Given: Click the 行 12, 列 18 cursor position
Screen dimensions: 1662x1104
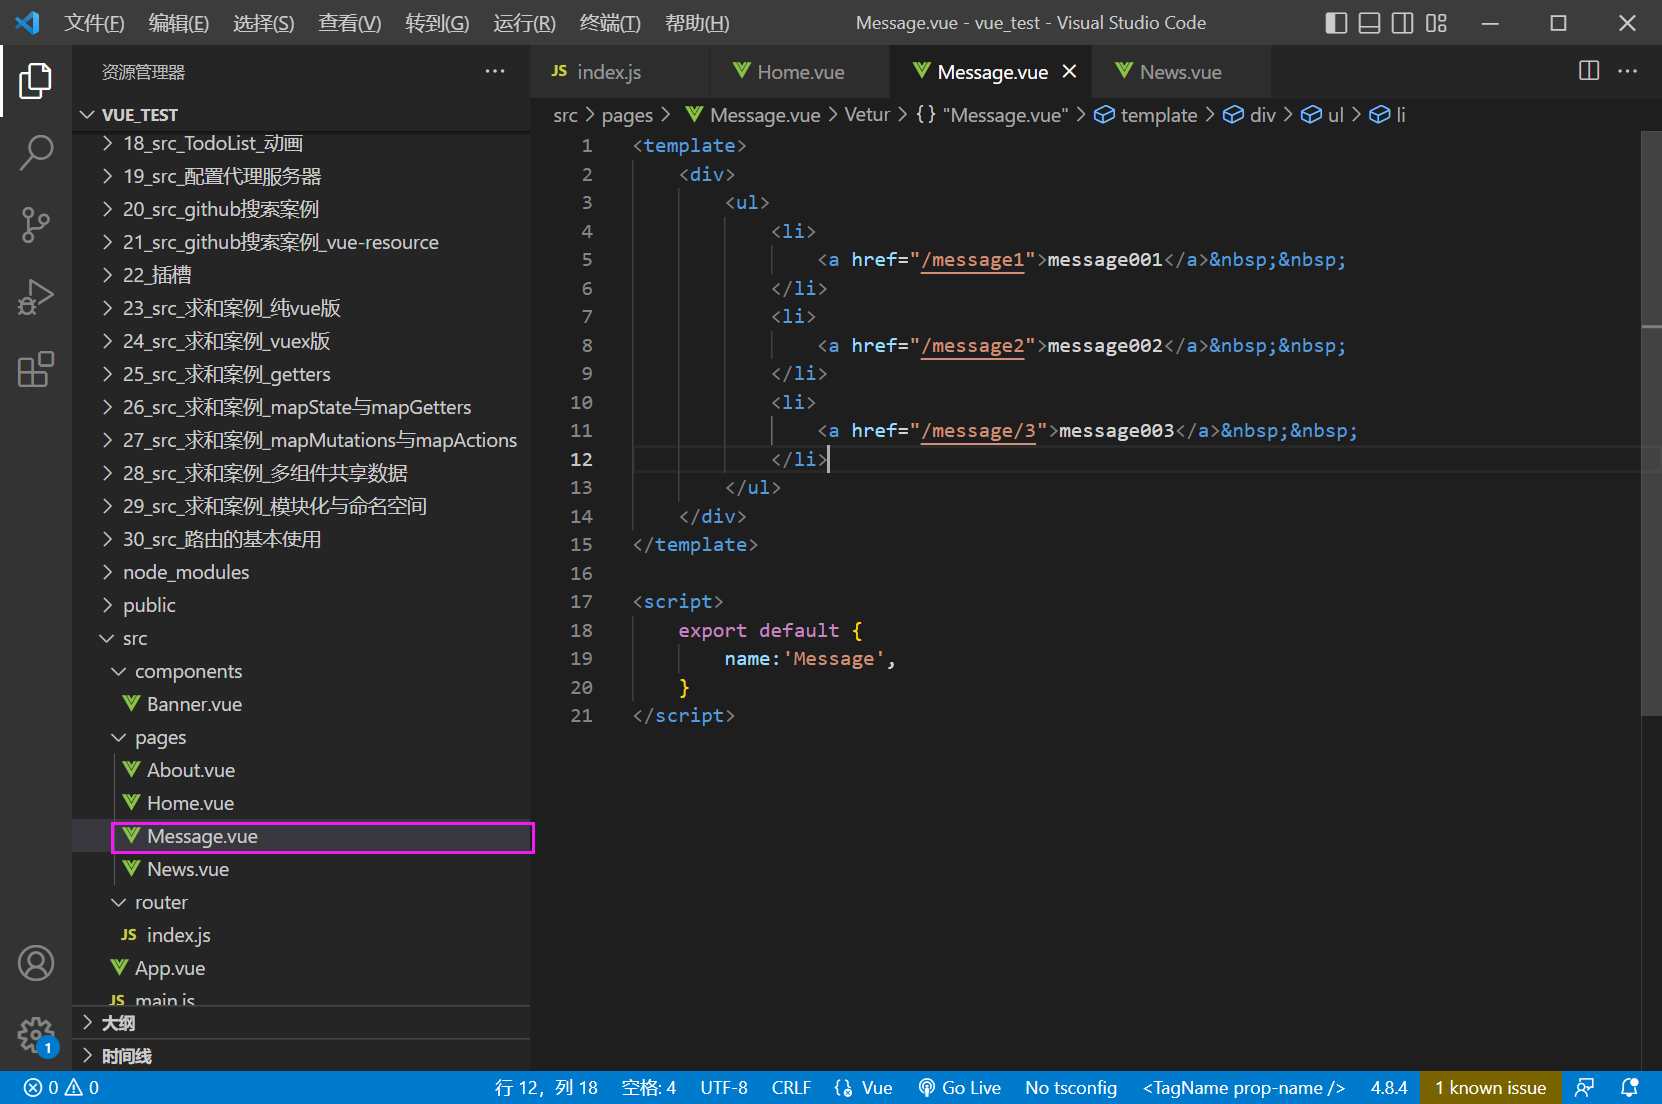Looking at the screenshot, I should 546,1088.
